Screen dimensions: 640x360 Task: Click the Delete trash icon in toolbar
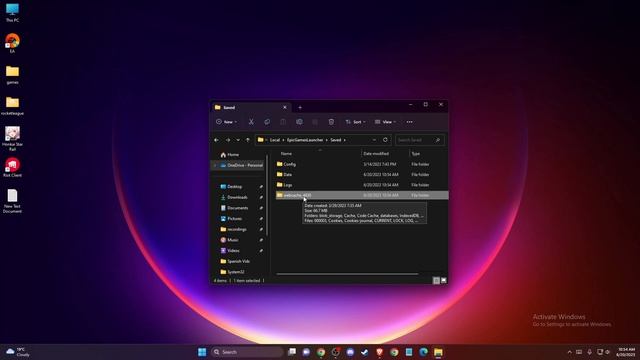[331, 122]
